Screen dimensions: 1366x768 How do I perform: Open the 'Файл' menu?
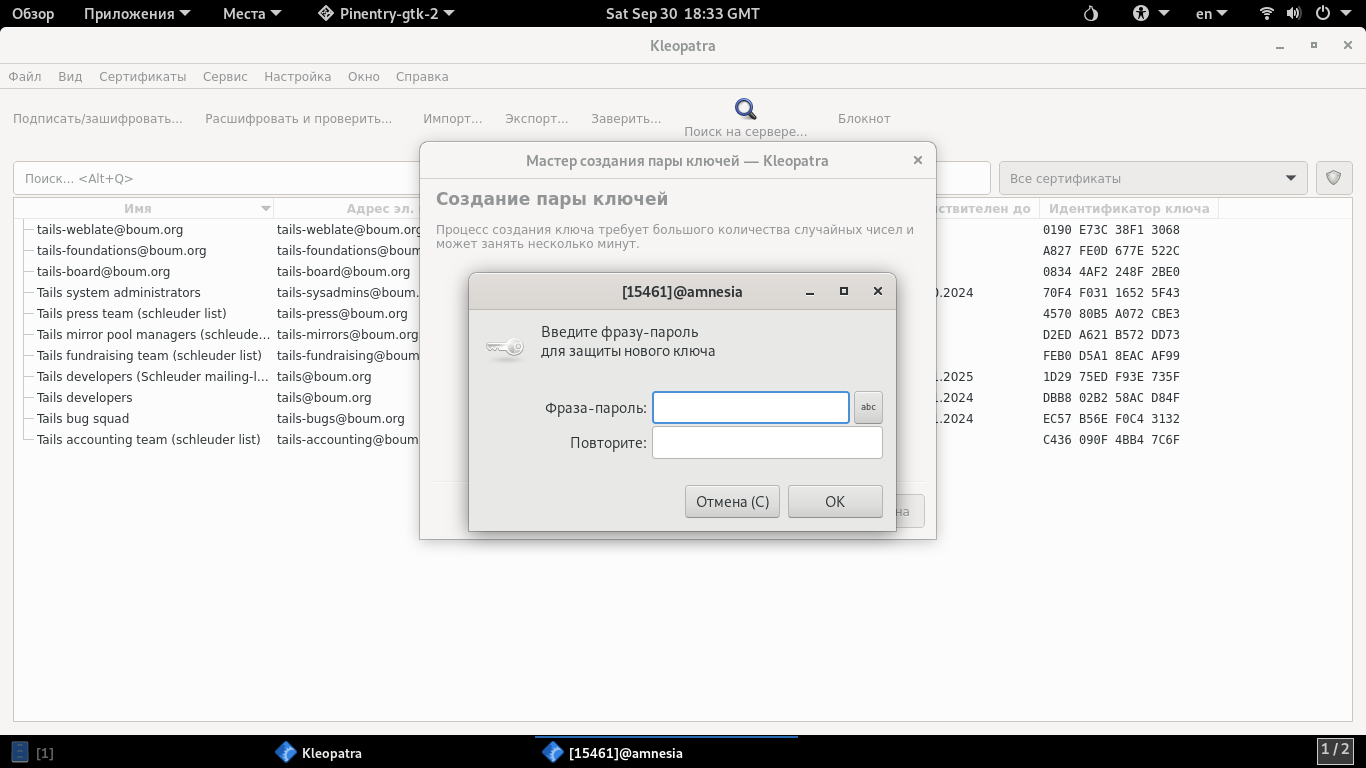[x=25, y=76]
